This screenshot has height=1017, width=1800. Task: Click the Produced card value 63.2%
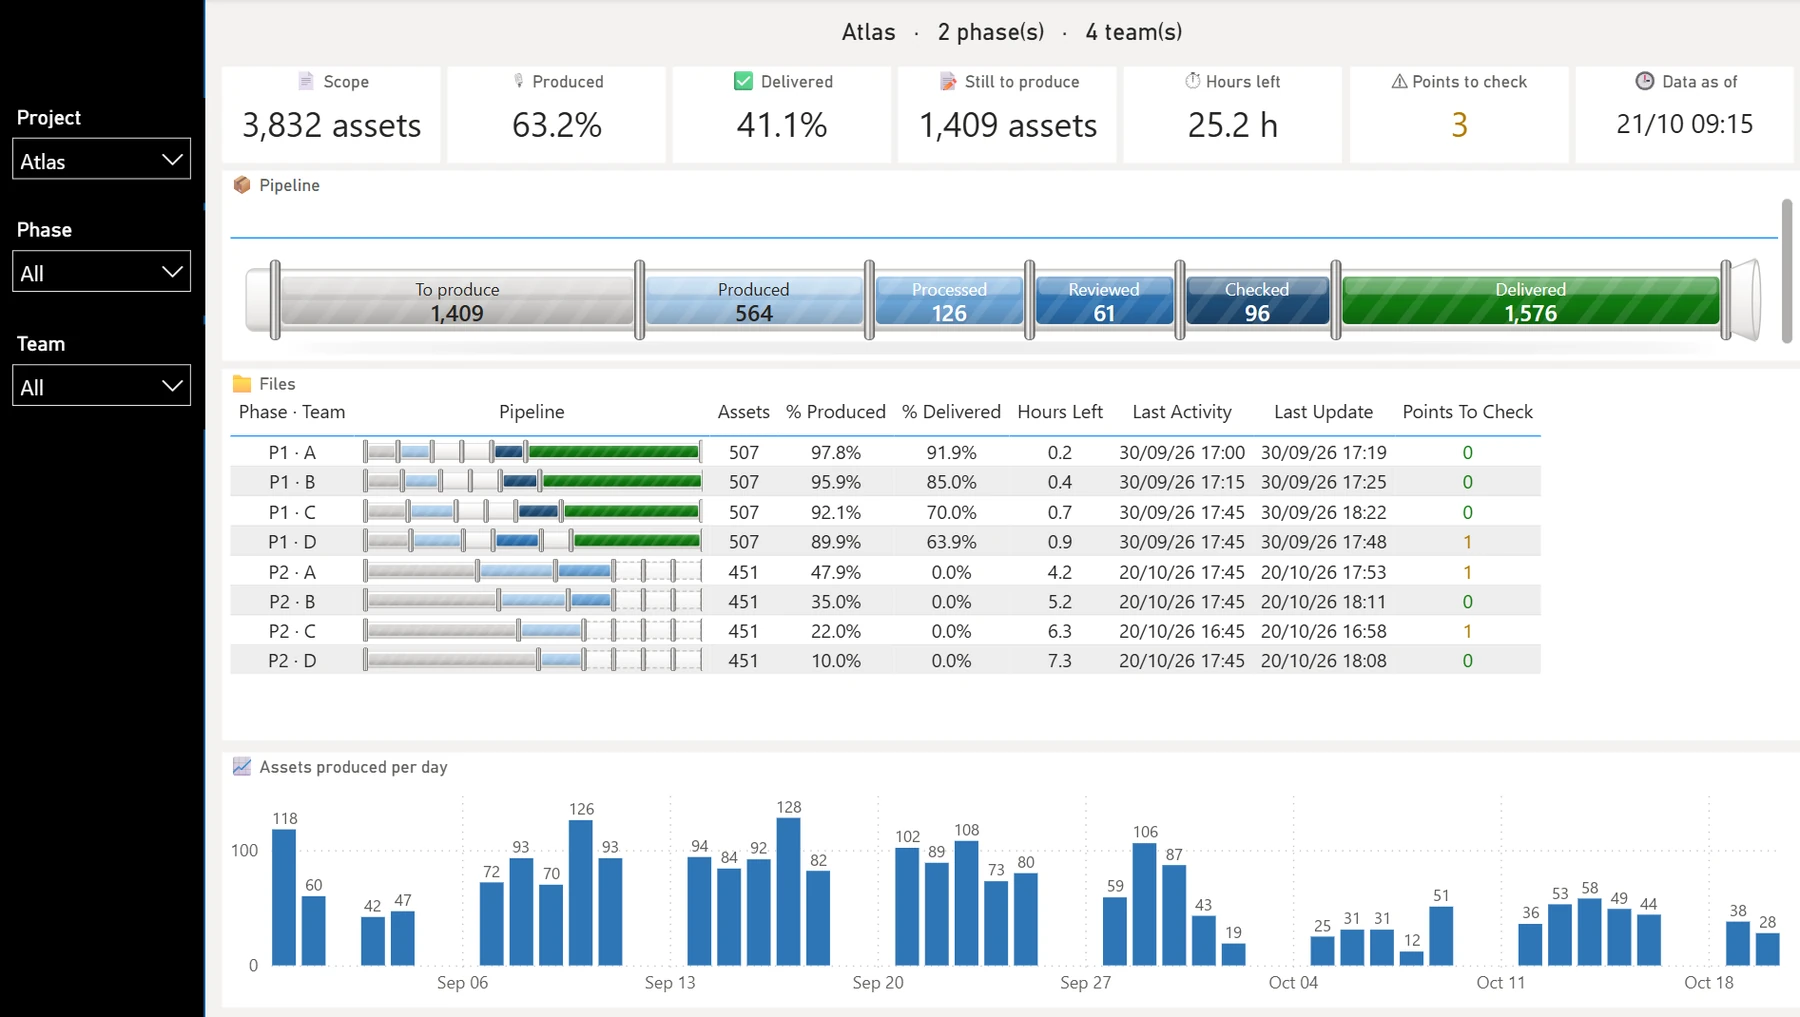click(557, 125)
